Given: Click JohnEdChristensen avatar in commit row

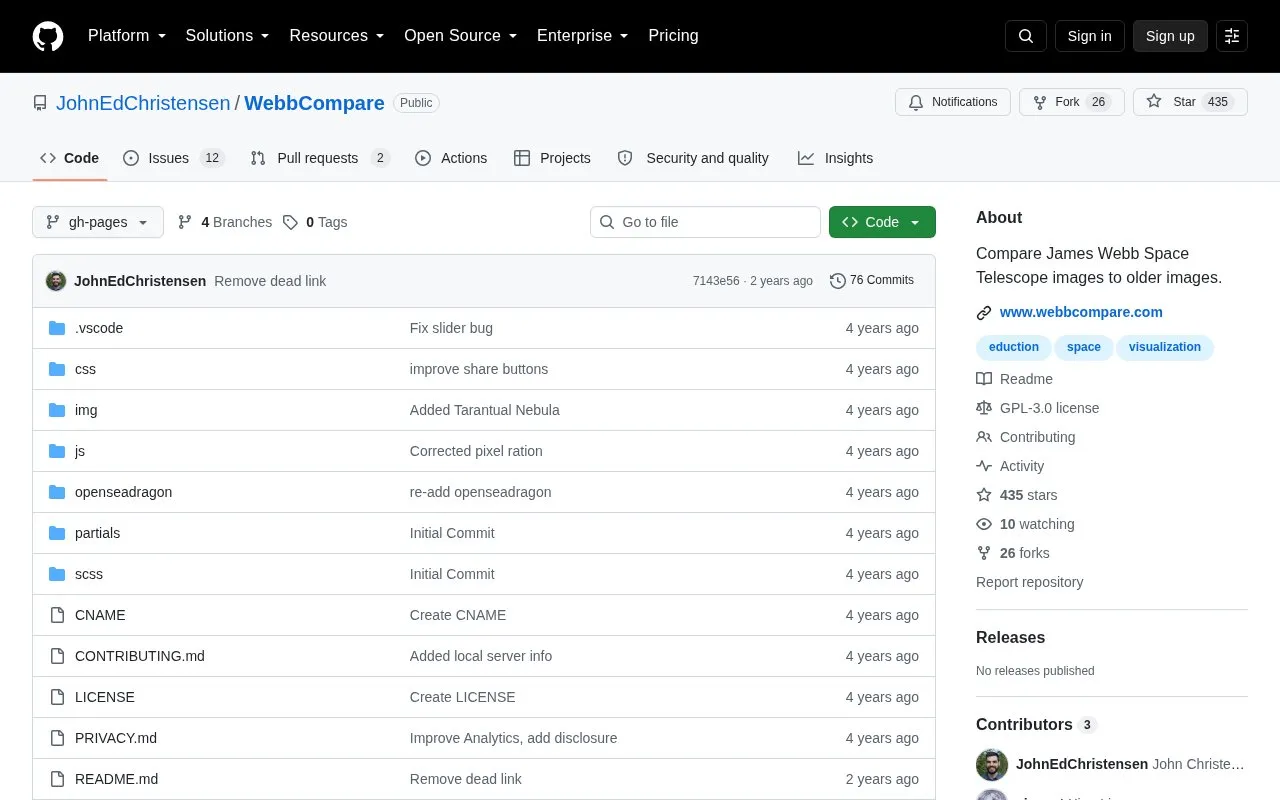Looking at the screenshot, I should 56,281.
